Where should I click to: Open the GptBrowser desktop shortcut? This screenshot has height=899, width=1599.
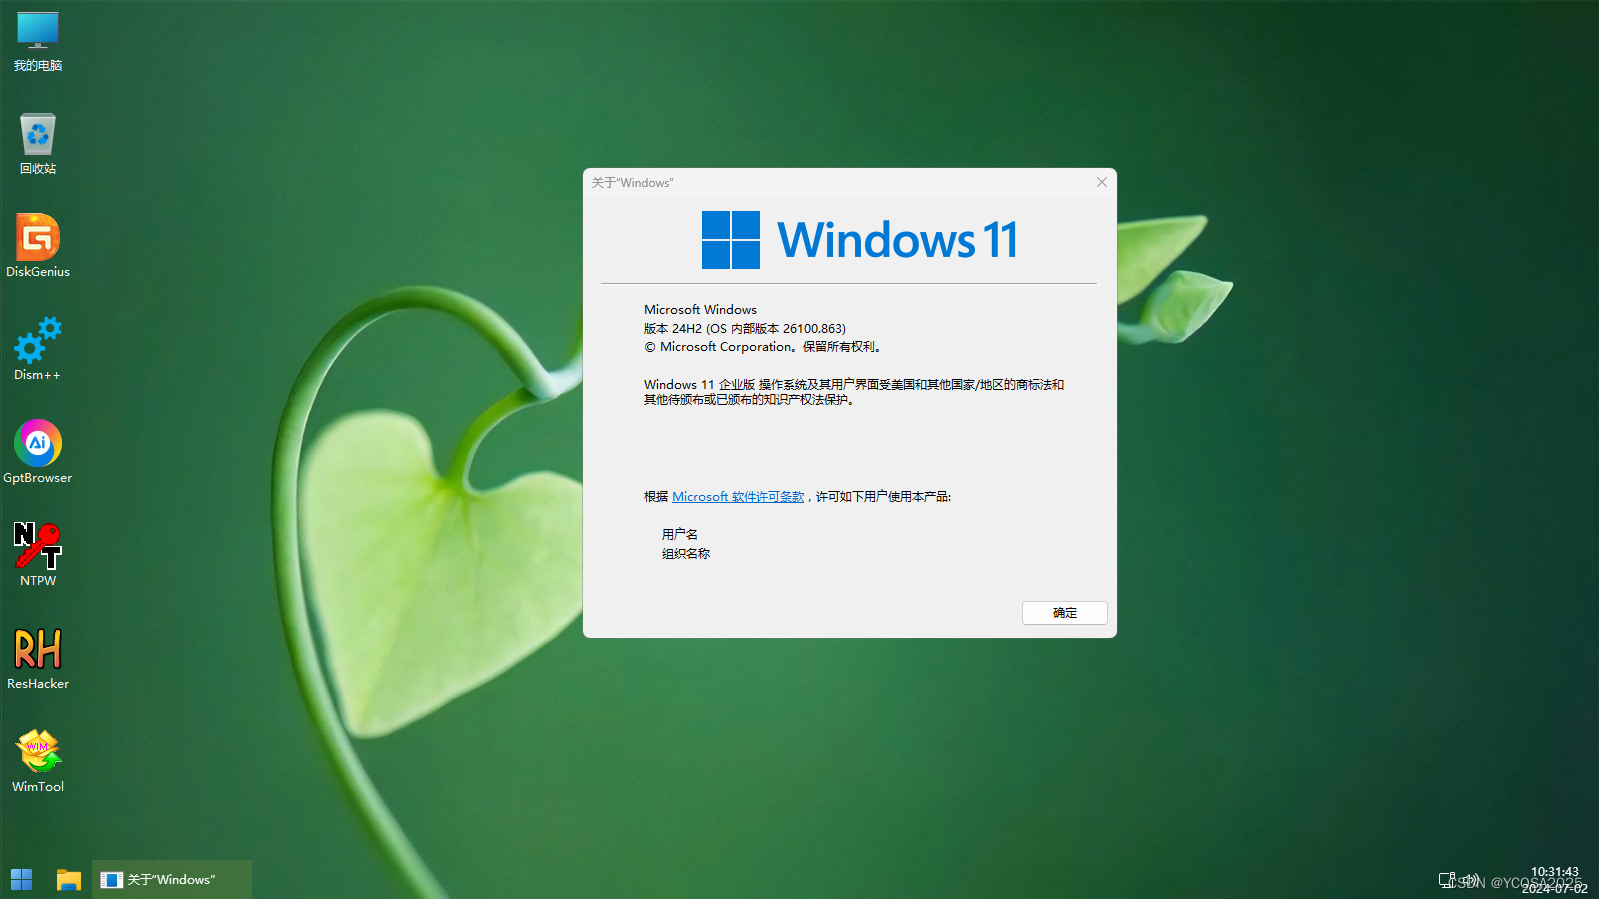[x=38, y=452]
